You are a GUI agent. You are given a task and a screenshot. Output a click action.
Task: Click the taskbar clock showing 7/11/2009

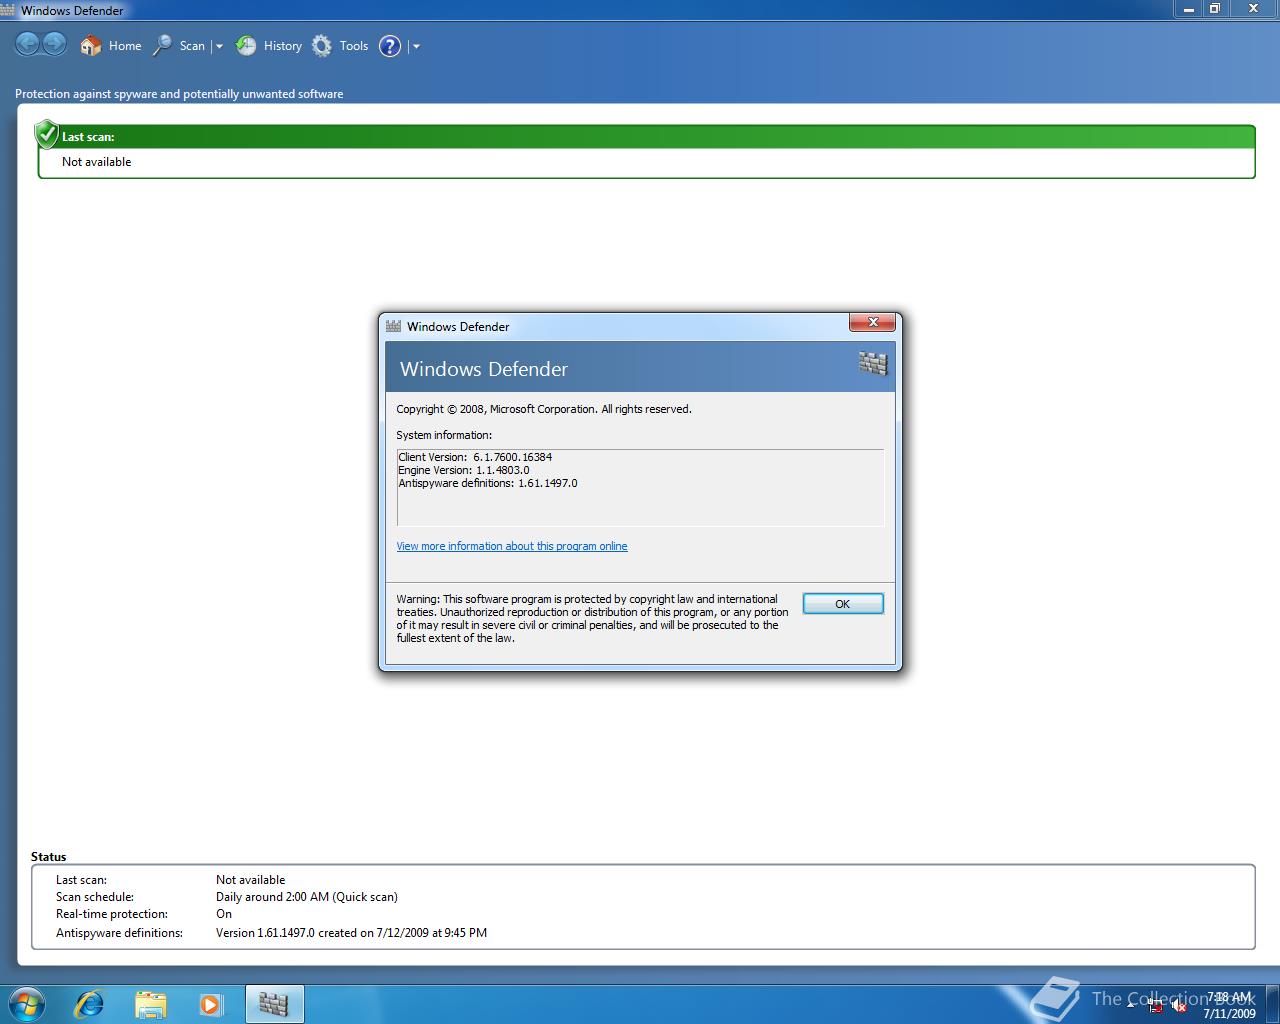point(1229,1005)
